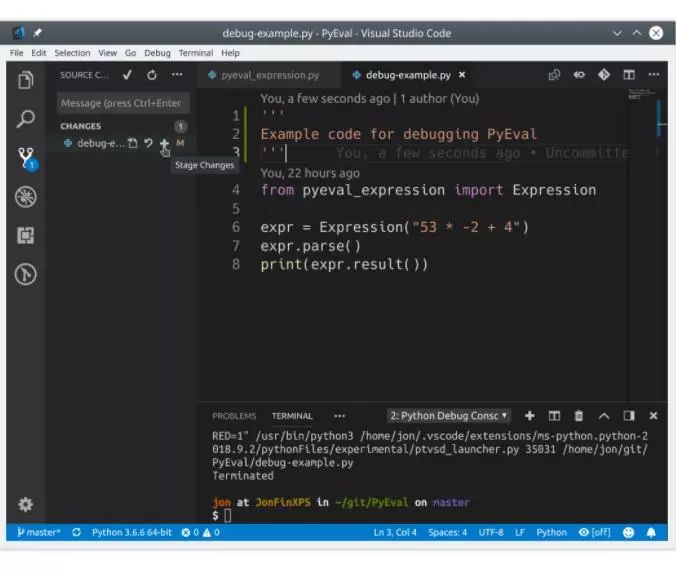Select Python 3.6.6 64-bit interpreter
The height and width of the screenshot is (570, 676).
point(131,532)
